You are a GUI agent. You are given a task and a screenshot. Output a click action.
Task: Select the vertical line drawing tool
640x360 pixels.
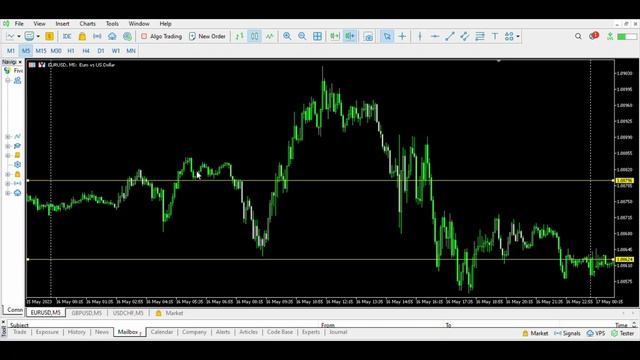tap(420, 36)
